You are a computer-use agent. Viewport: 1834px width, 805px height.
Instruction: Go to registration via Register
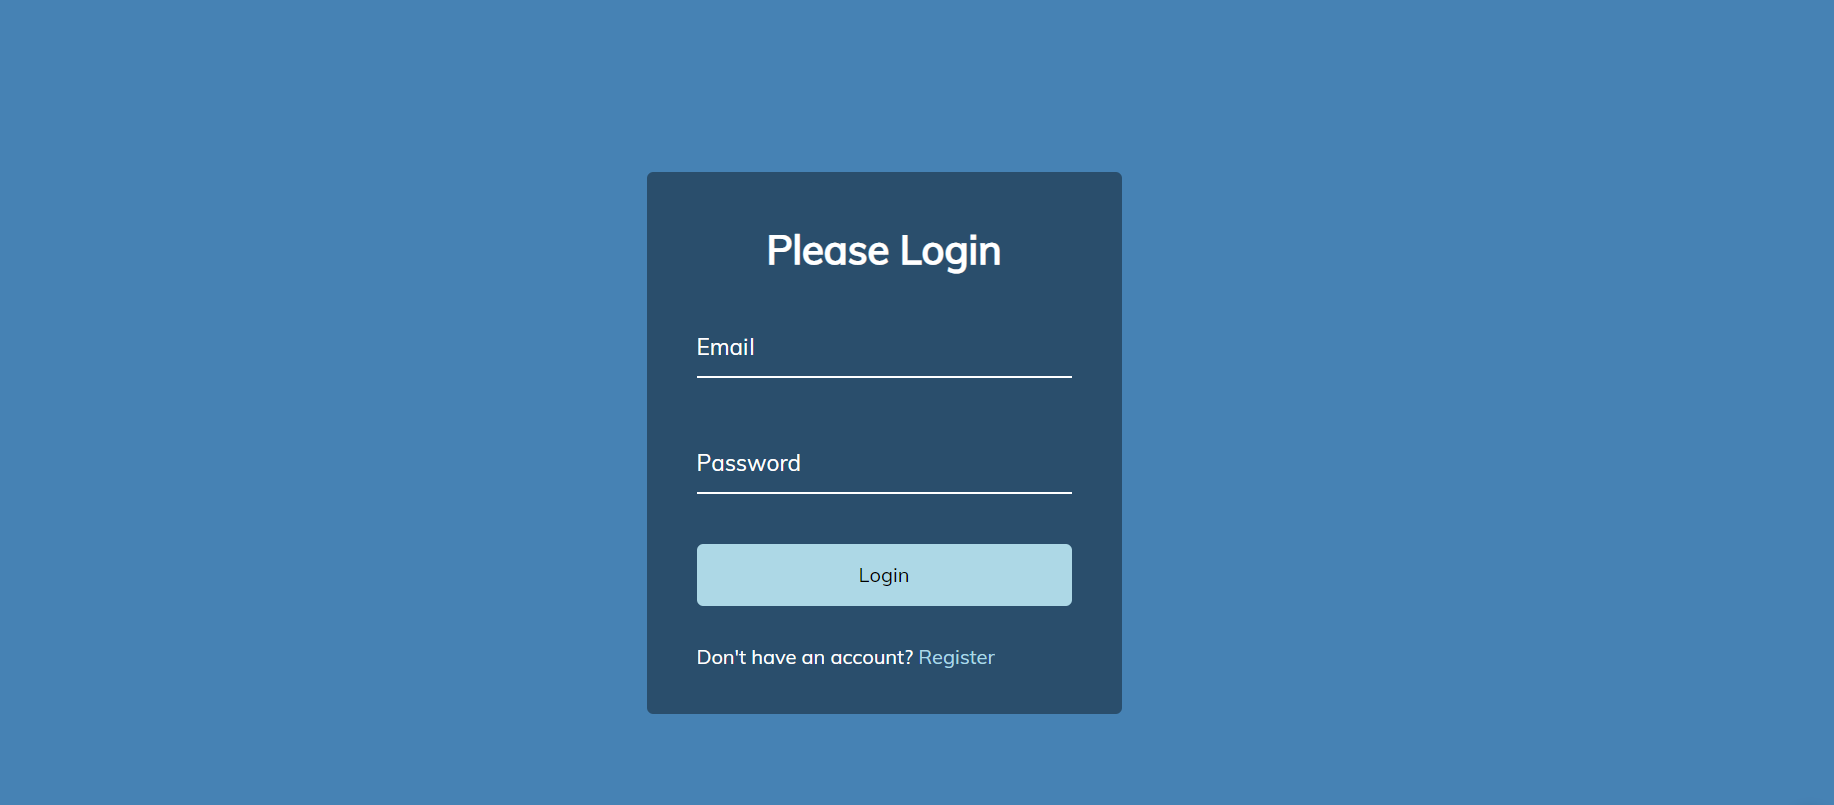(956, 657)
